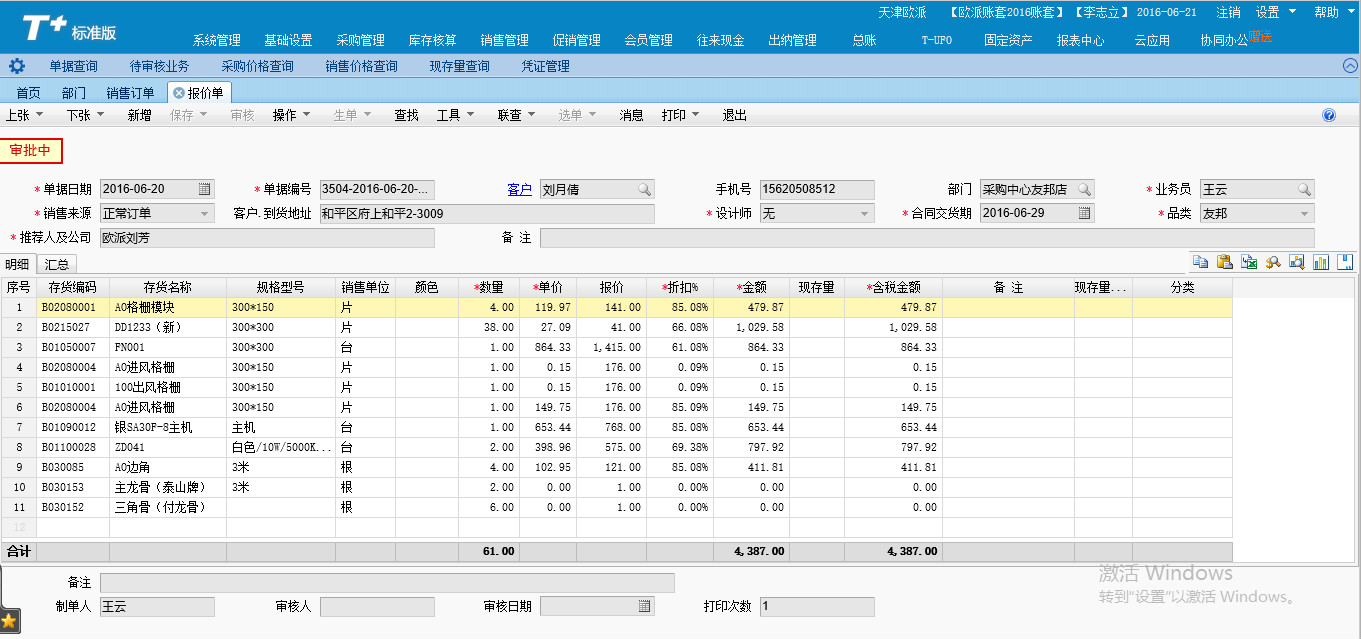Click the star favorites icon at the bottom left
Image resolution: width=1361 pixels, height=639 pixels.
9,621
